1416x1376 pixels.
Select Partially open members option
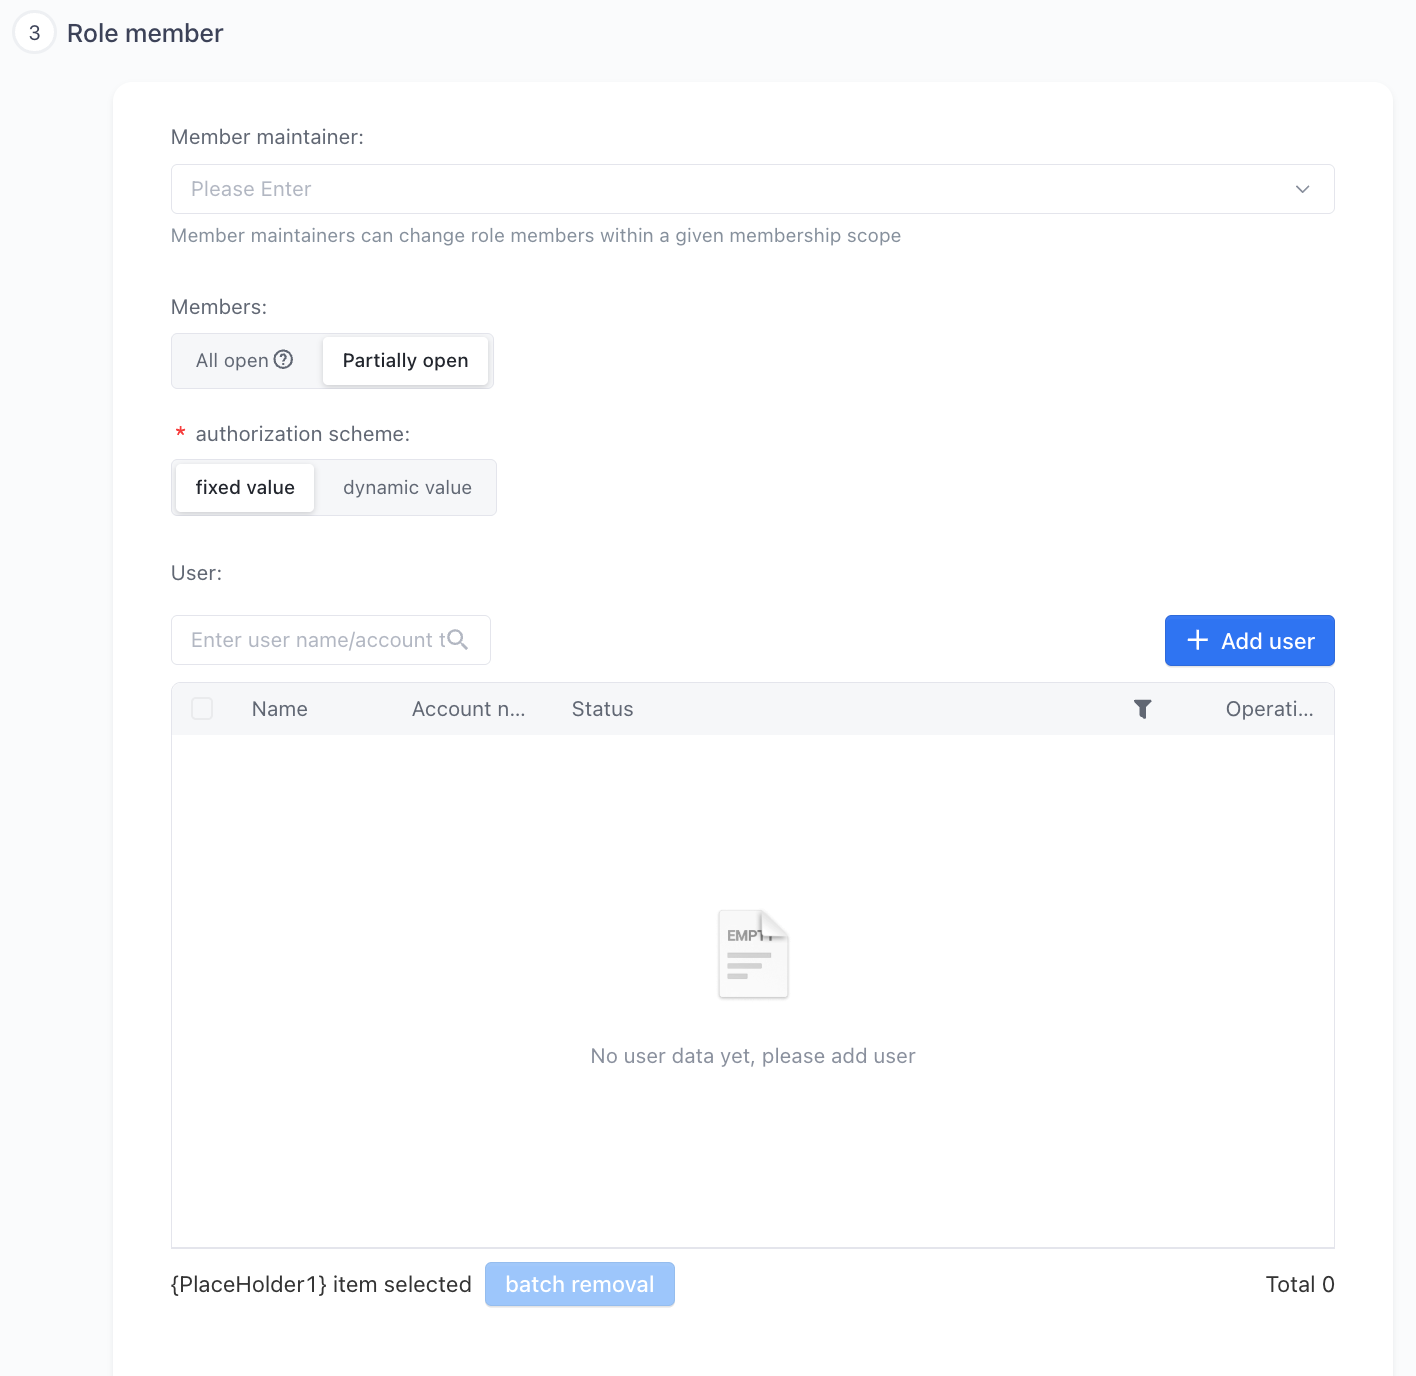coord(405,360)
